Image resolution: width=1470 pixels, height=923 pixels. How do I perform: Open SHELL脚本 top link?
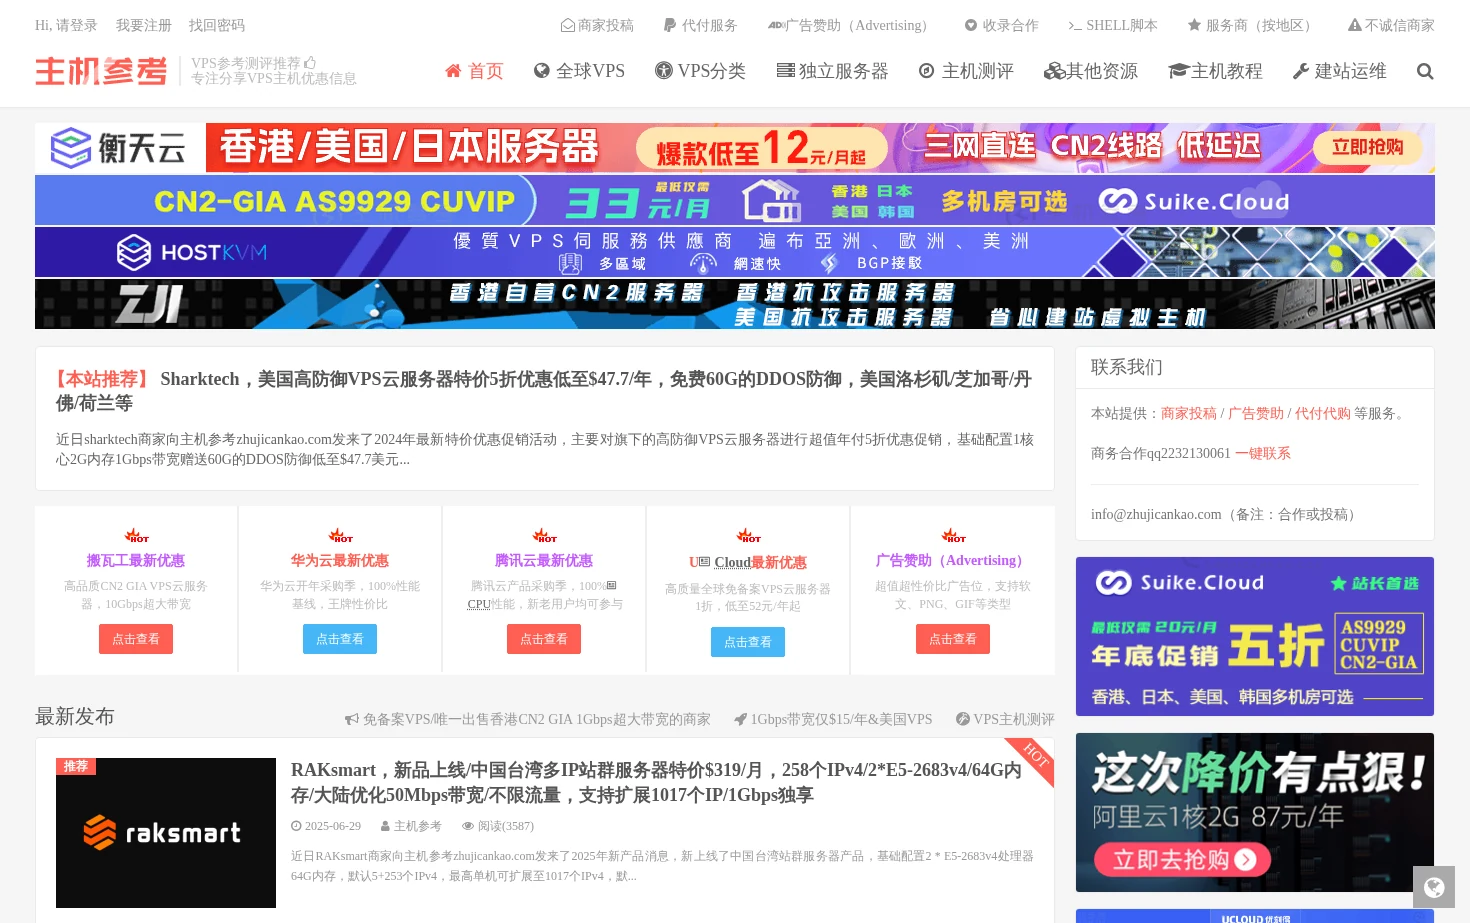click(1113, 25)
